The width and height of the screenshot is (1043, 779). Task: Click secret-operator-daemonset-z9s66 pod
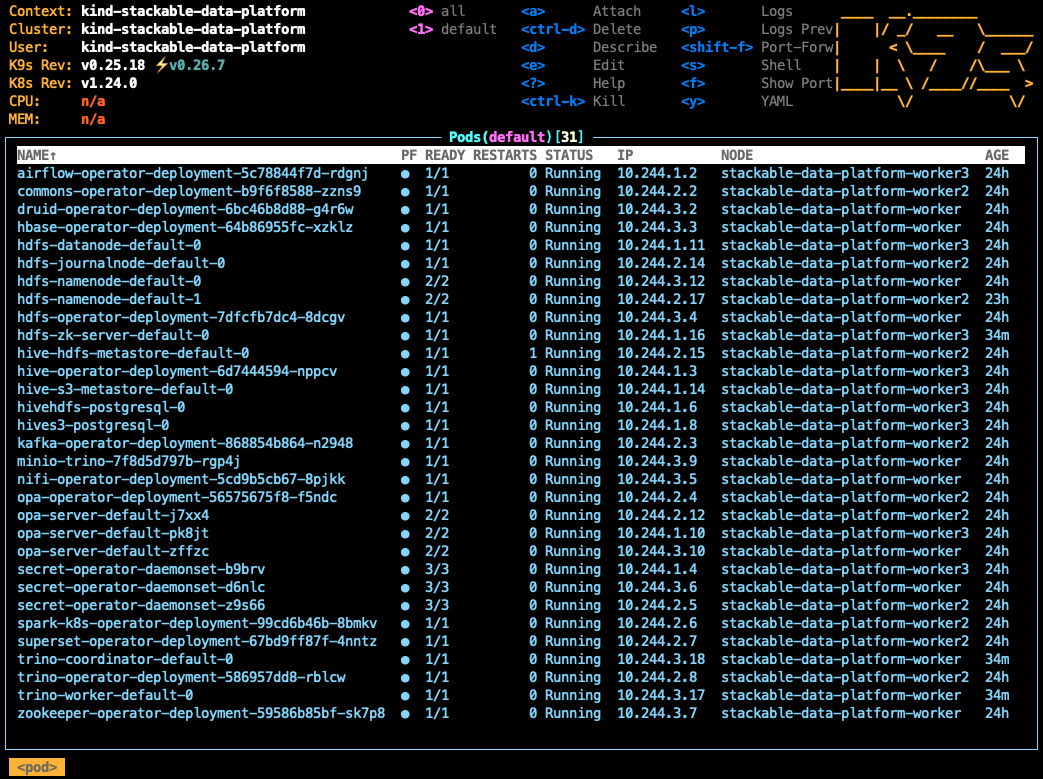pyautogui.click(x=520, y=604)
